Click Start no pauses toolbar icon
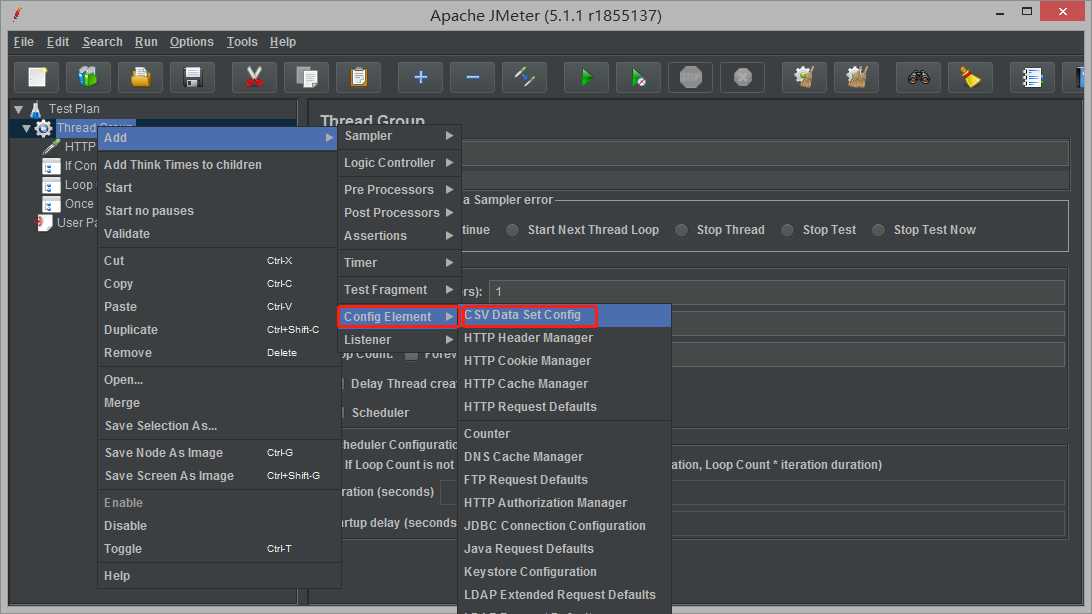 tap(638, 77)
